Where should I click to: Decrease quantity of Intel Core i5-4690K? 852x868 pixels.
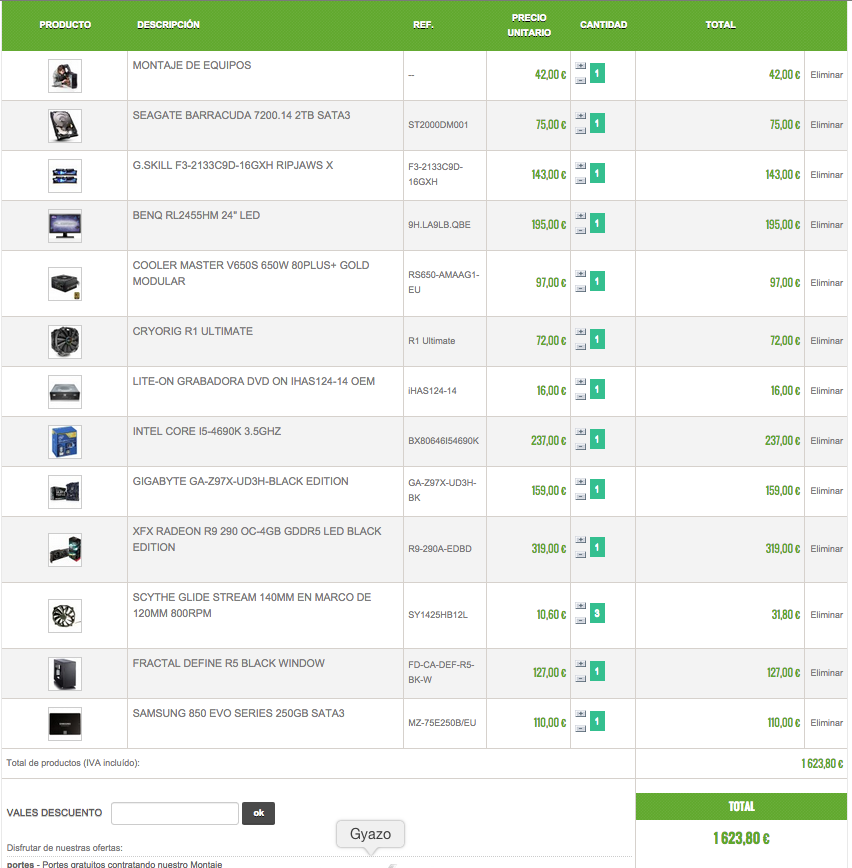click(580, 447)
